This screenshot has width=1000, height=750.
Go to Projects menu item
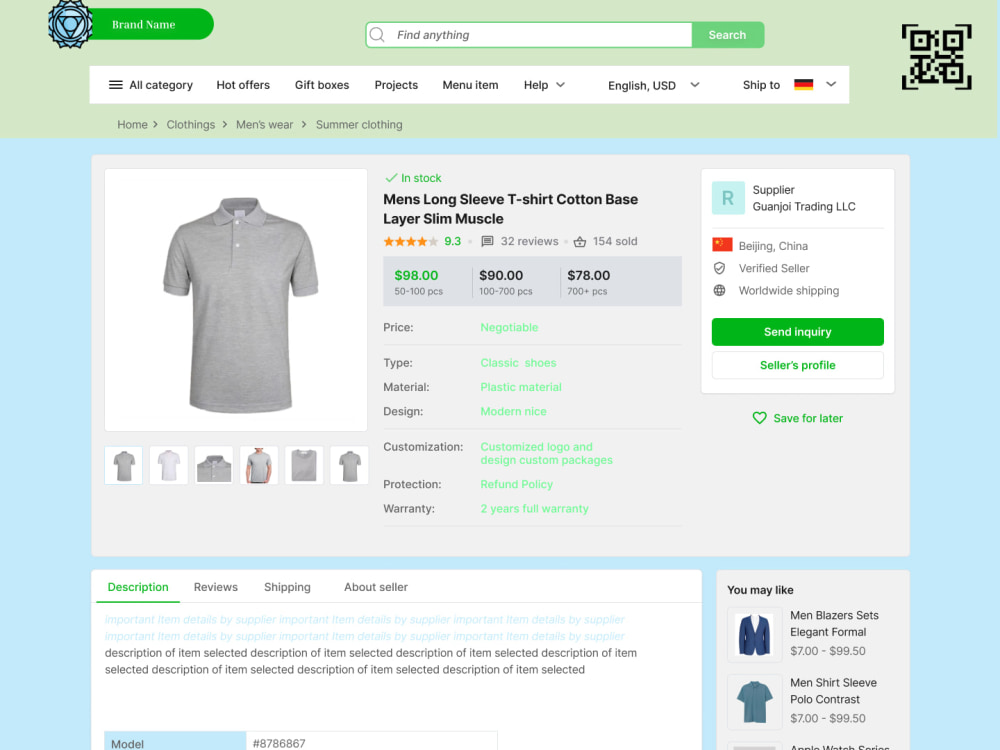[396, 85]
